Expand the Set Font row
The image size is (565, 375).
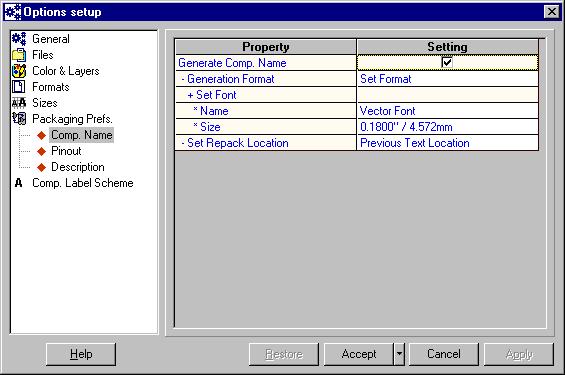[x=190, y=95]
